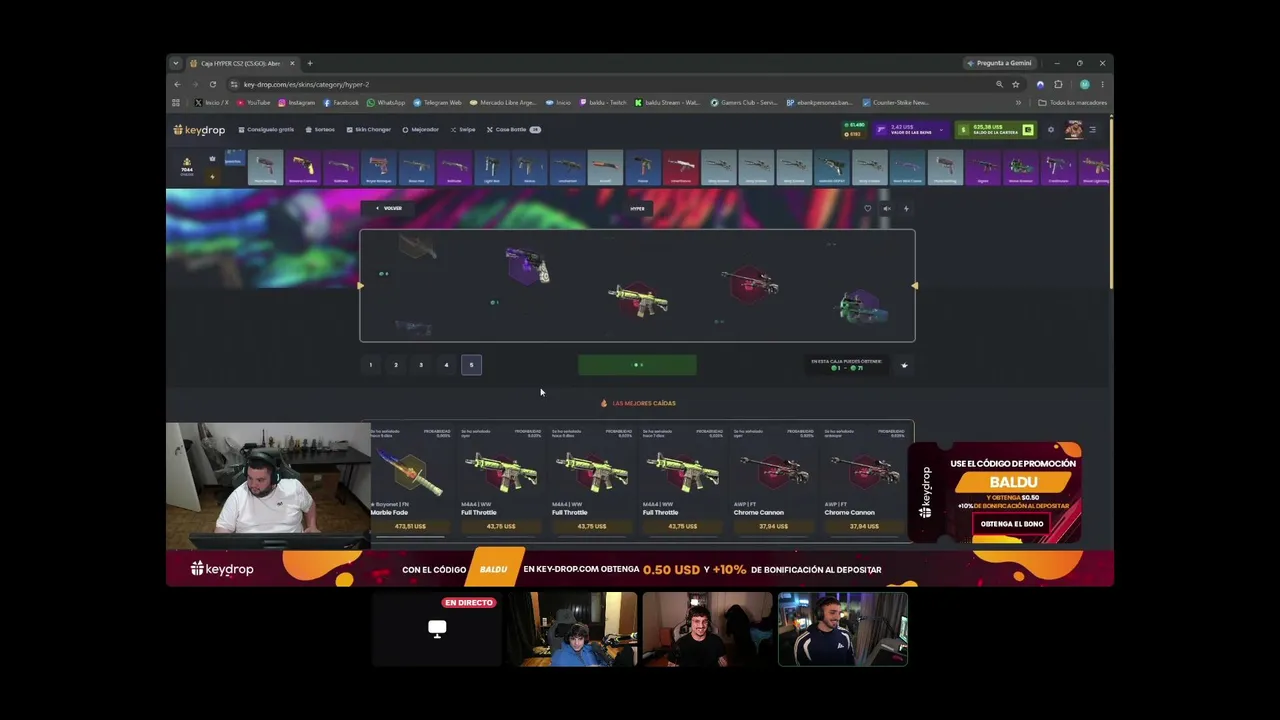Open the baldu - Twitch bookmark
Viewport: 1280px width, 720px height.
click(602, 103)
